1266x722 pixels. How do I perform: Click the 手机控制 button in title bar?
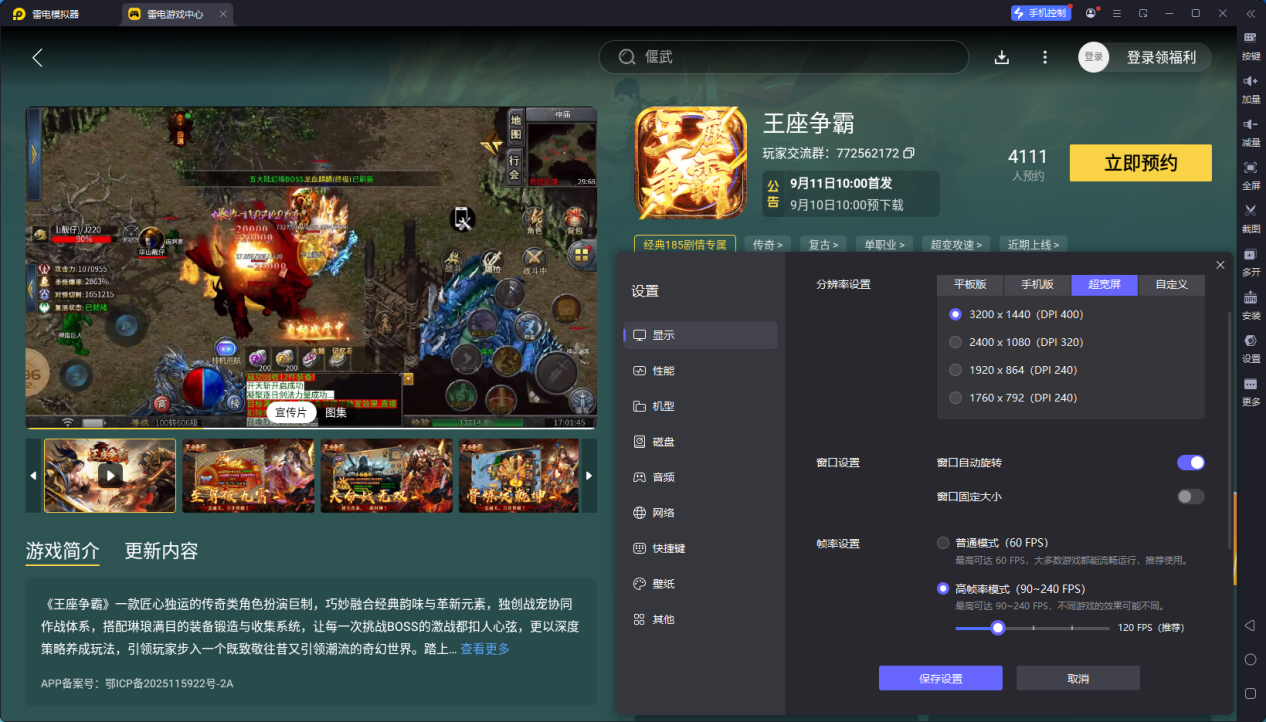1039,14
